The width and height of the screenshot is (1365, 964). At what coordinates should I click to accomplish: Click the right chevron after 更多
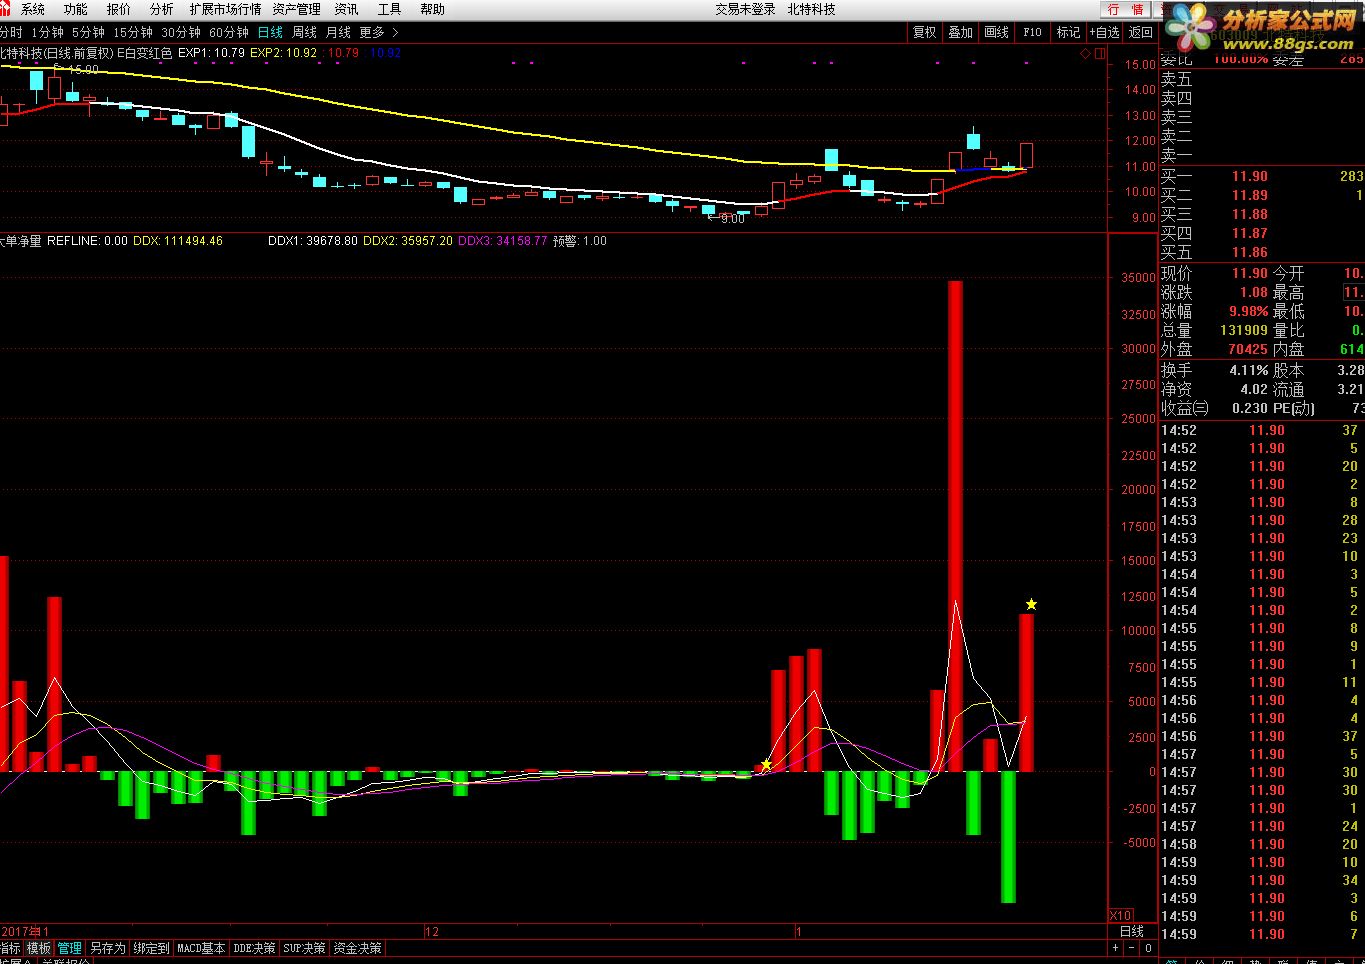point(395,32)
